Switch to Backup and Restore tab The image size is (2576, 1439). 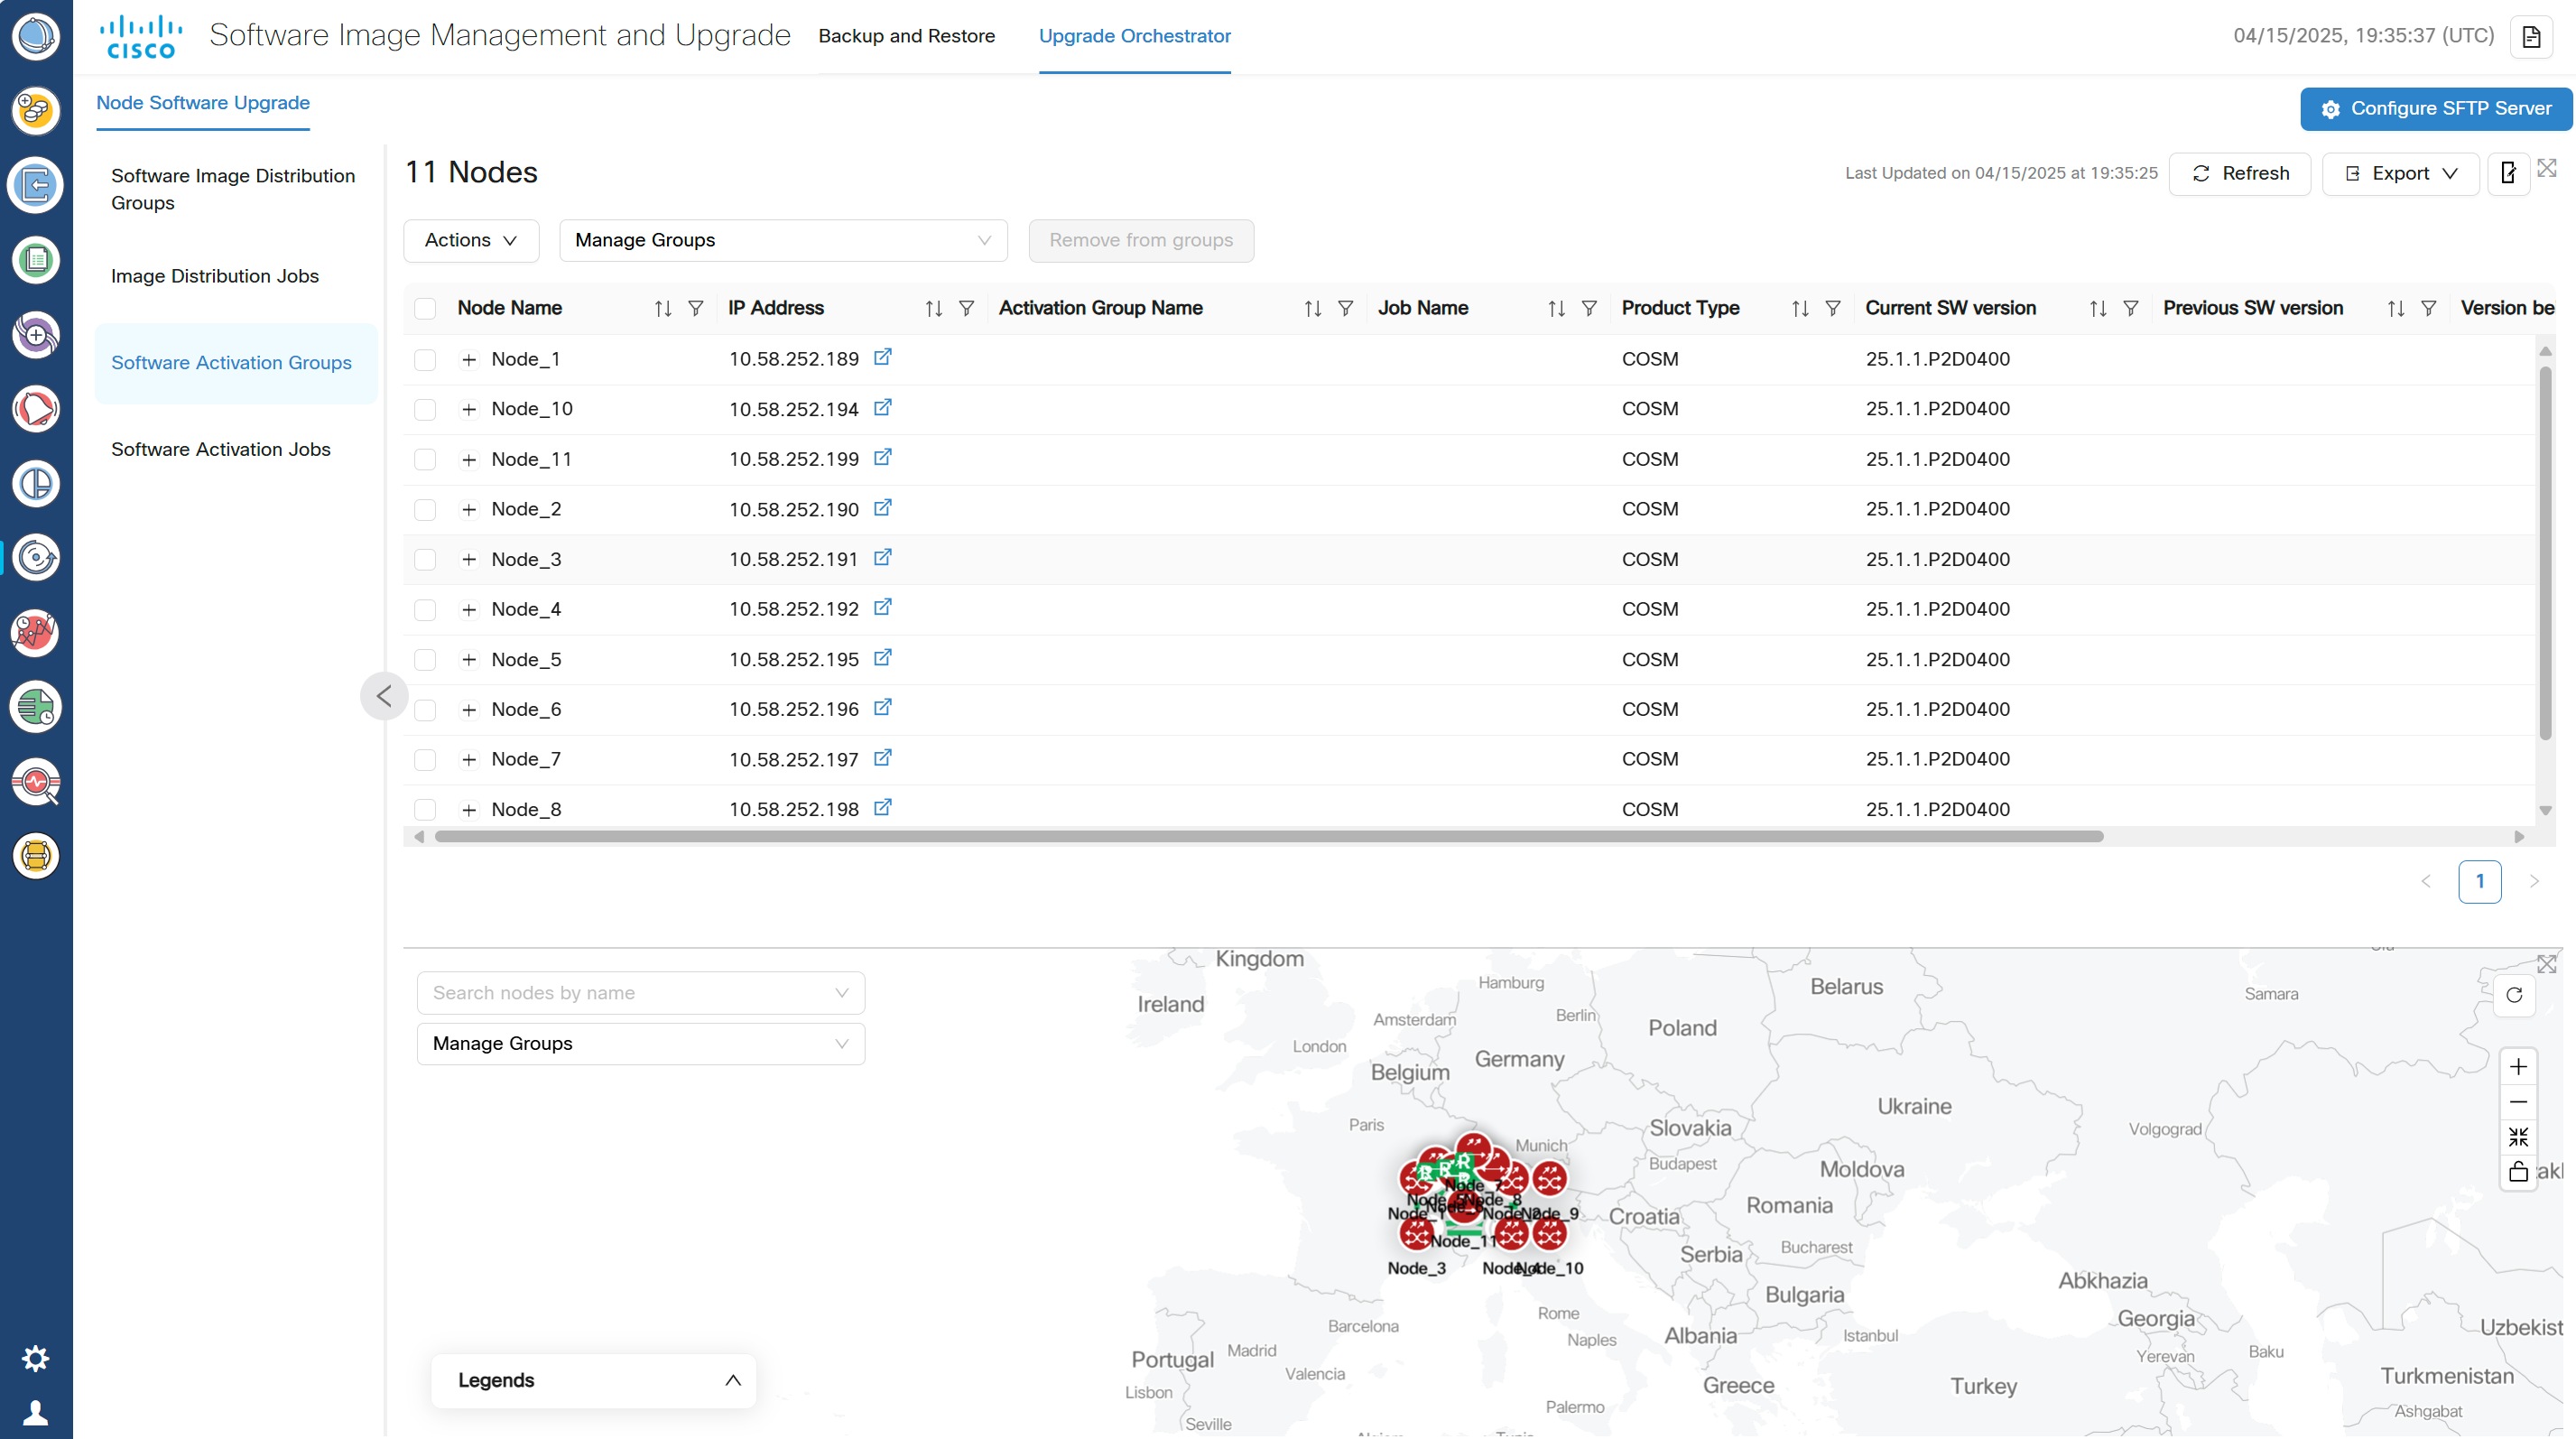coord(906,36)
